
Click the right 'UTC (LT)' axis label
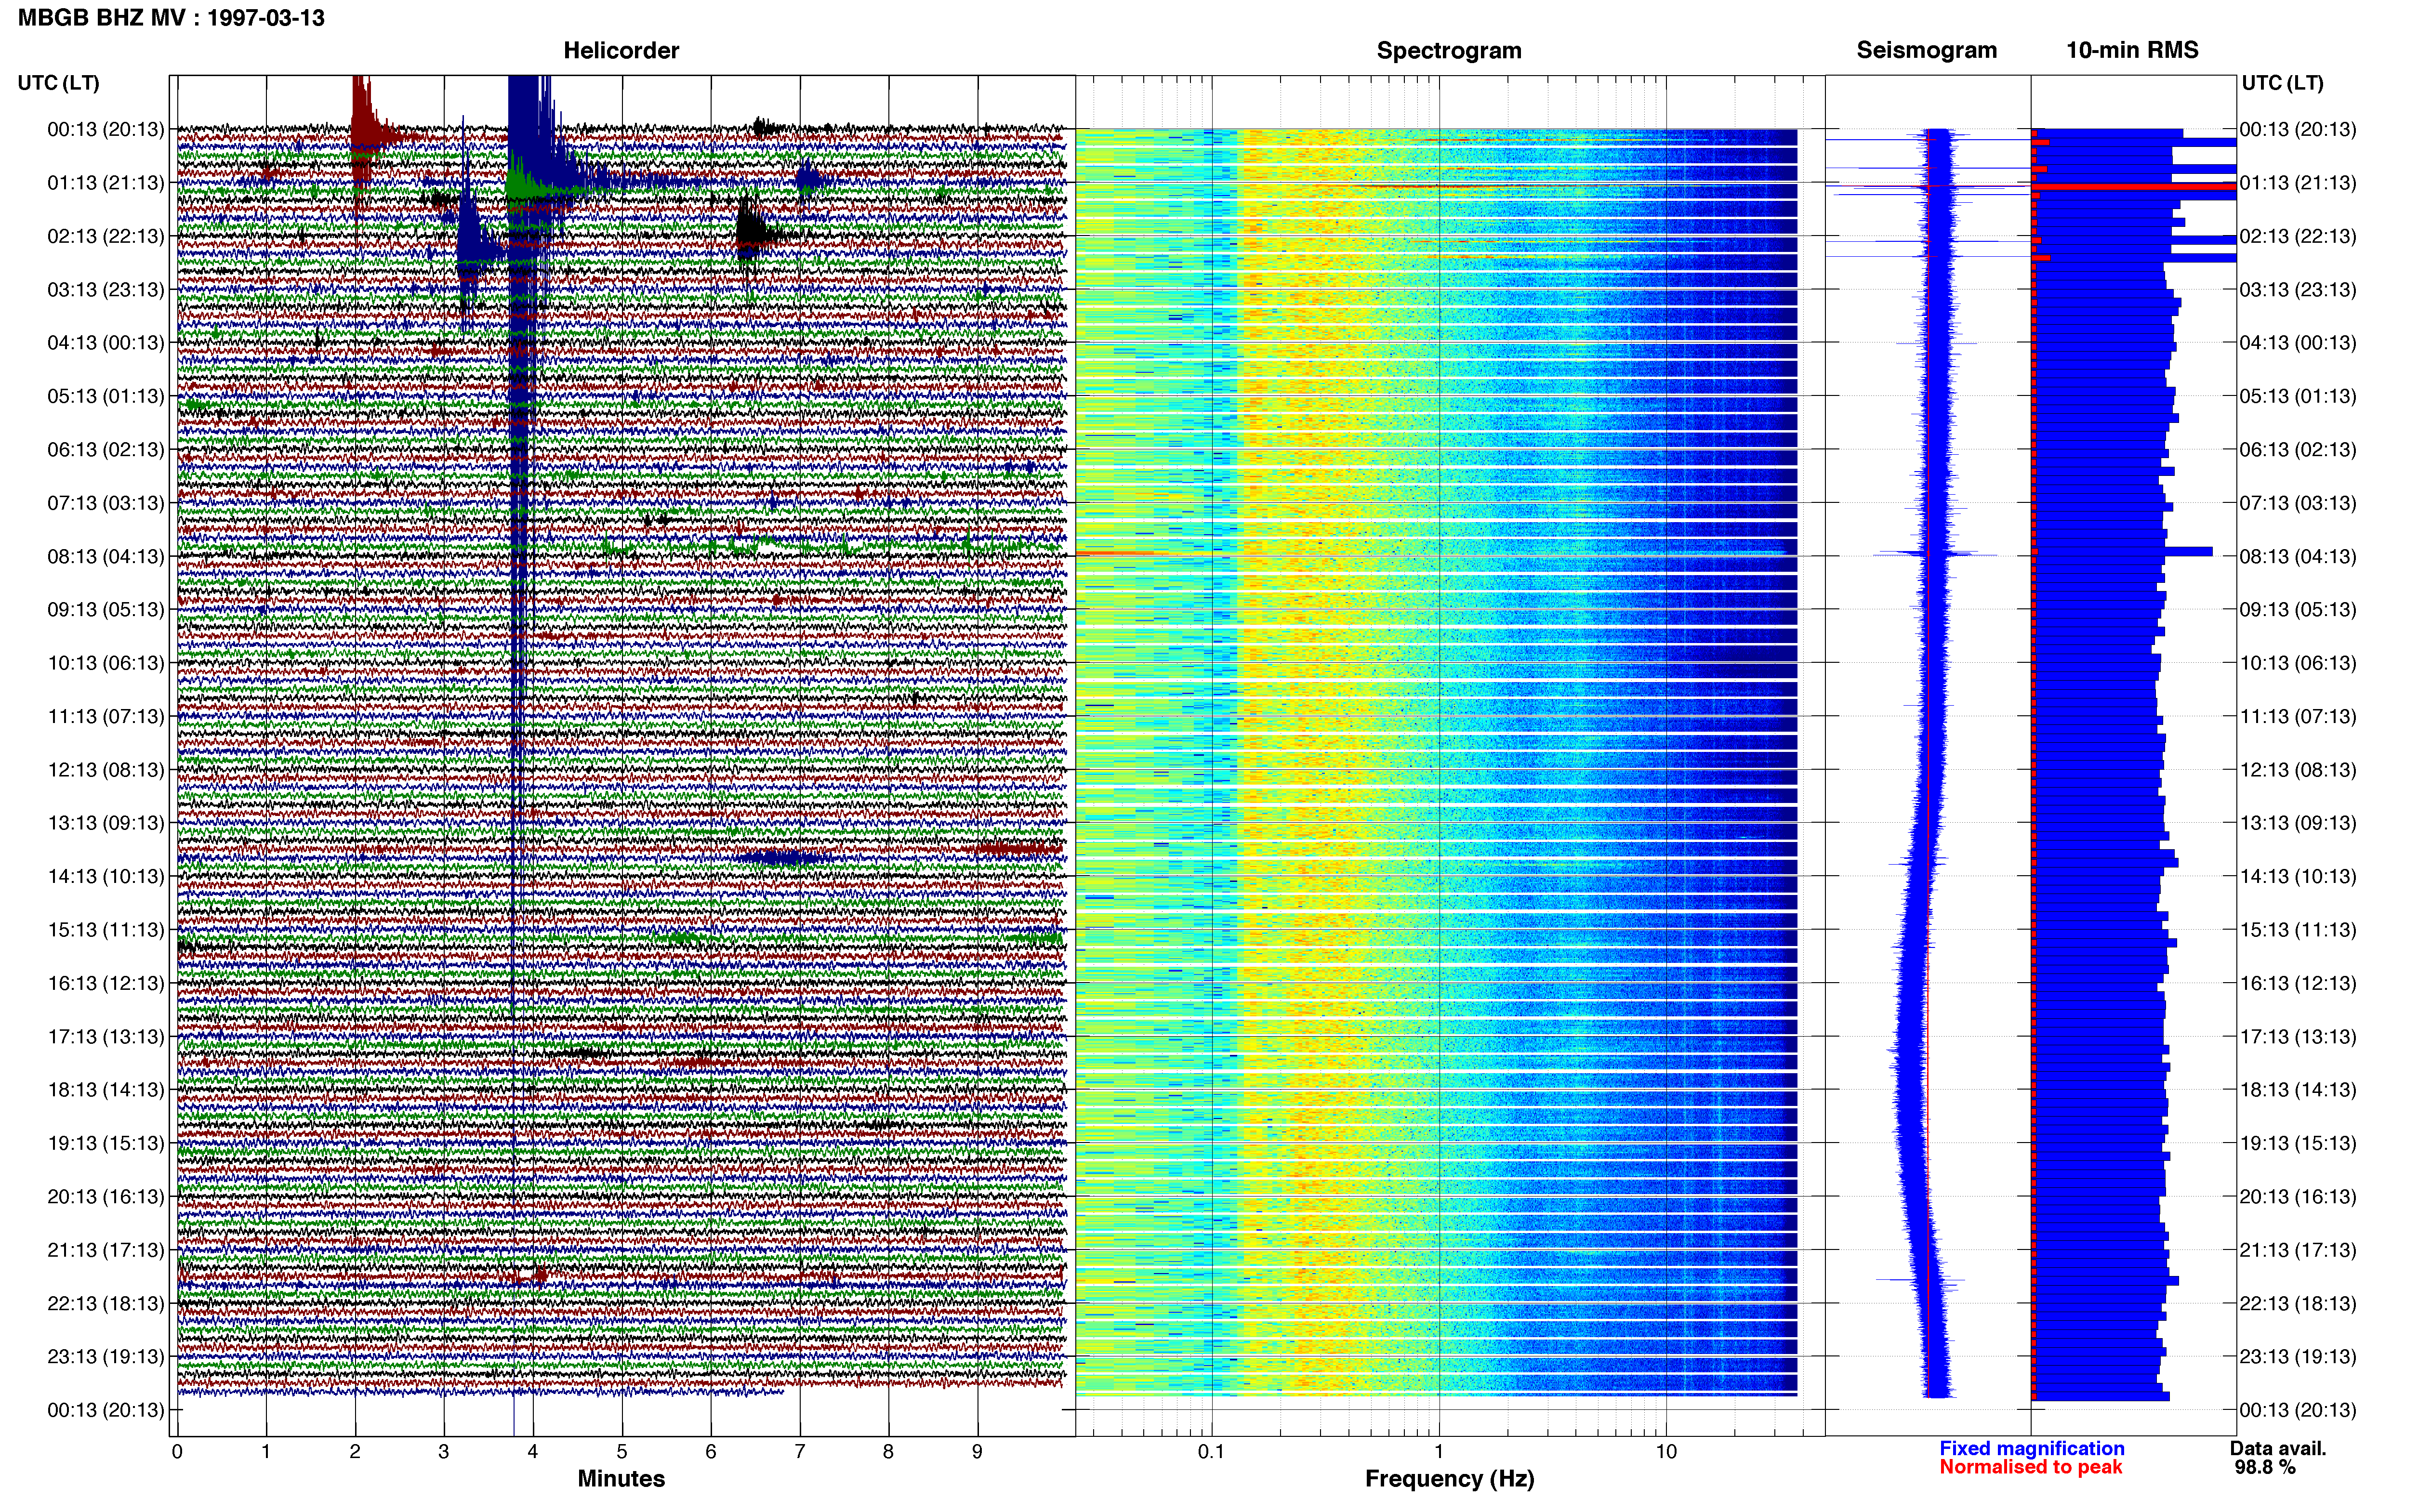coord(2282,83)
